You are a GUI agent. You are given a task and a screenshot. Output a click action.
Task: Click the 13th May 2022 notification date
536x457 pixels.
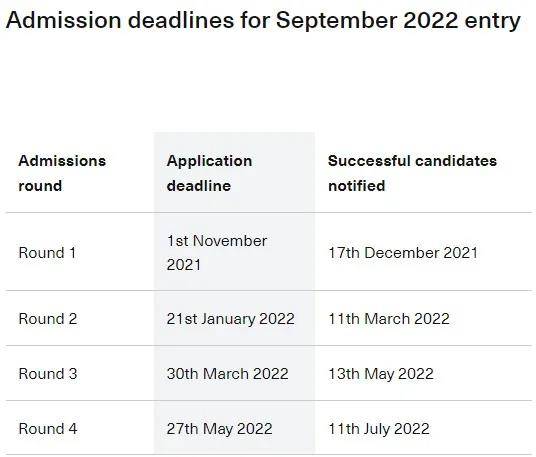(381, 374)
